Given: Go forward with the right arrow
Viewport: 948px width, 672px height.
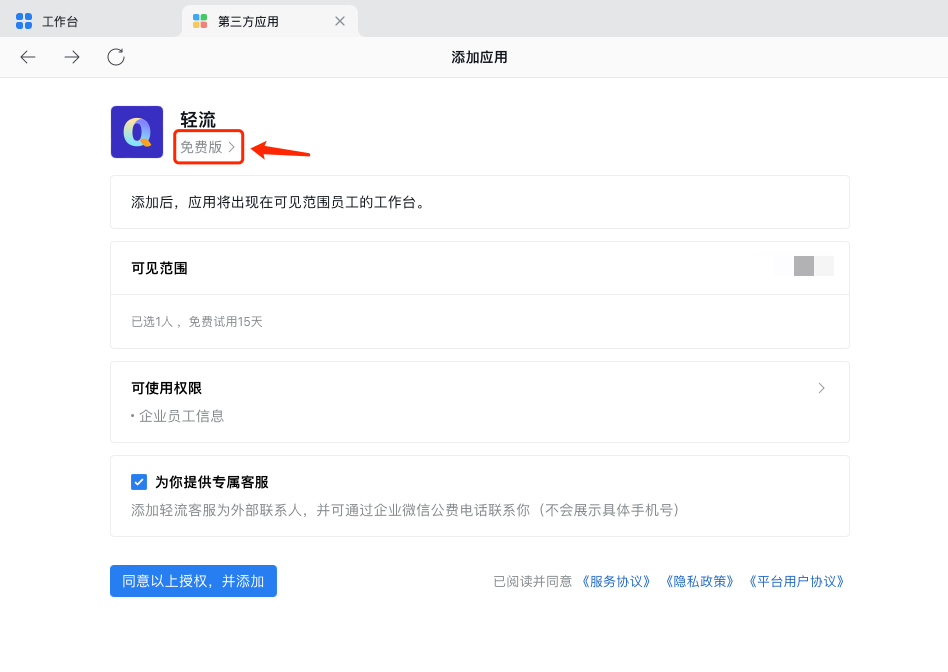Looking at the screenshot, I should coord(72,57).
